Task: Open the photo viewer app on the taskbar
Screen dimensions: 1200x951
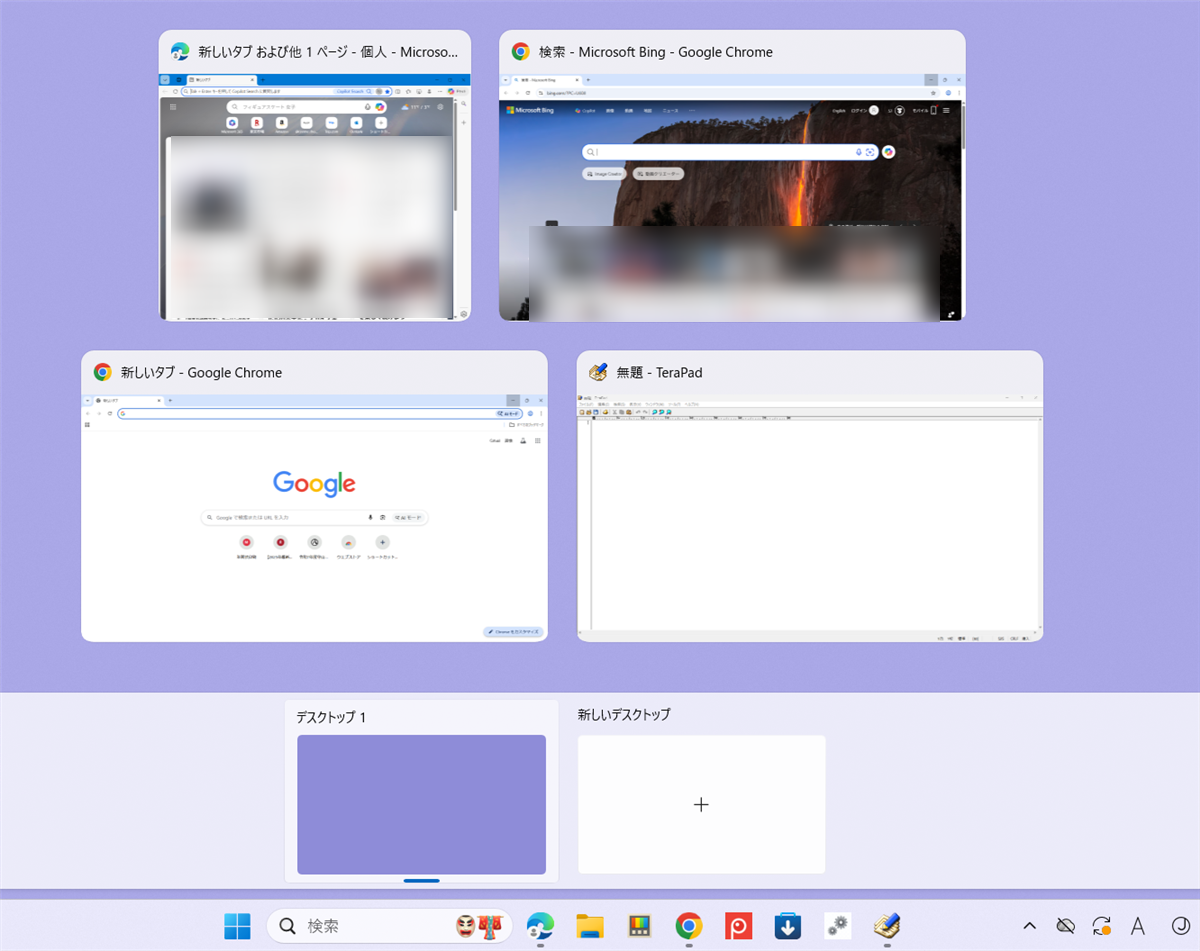Action: 638,925
